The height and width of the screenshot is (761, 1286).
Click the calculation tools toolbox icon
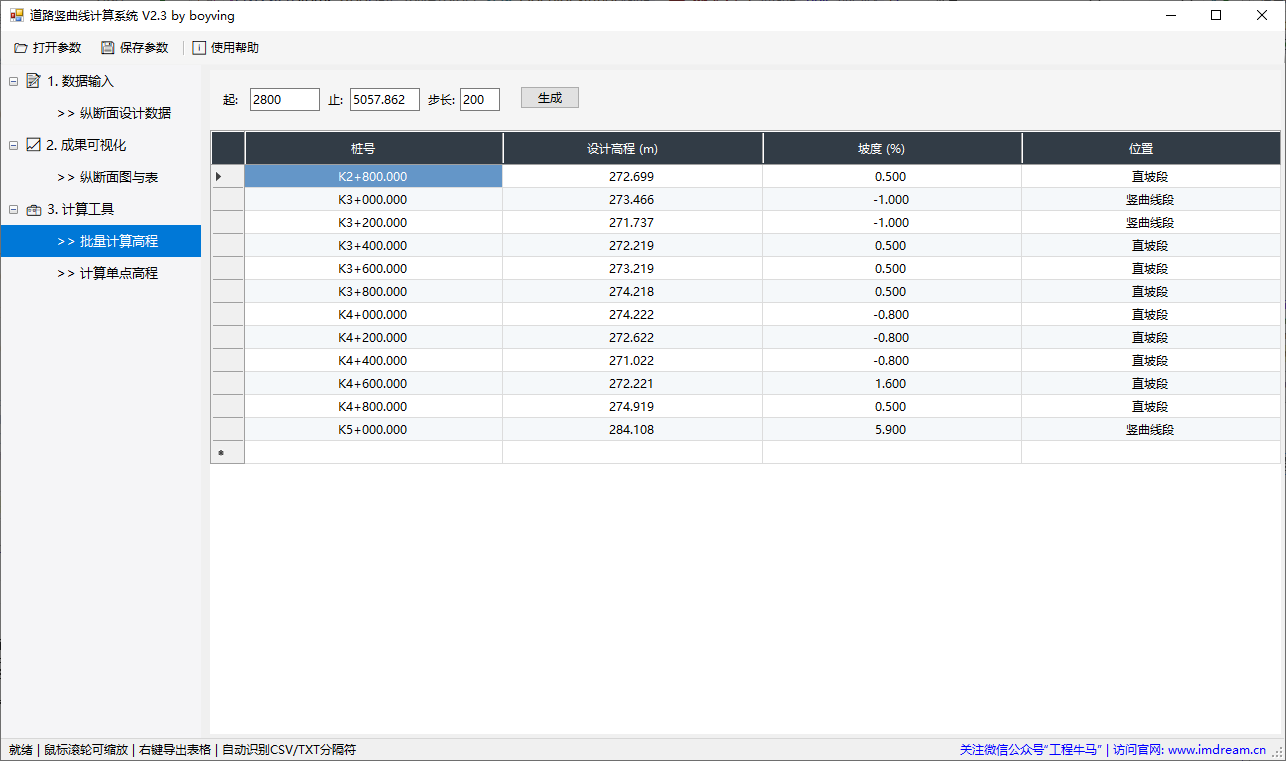pyautogui.click(x=33, y=209)
